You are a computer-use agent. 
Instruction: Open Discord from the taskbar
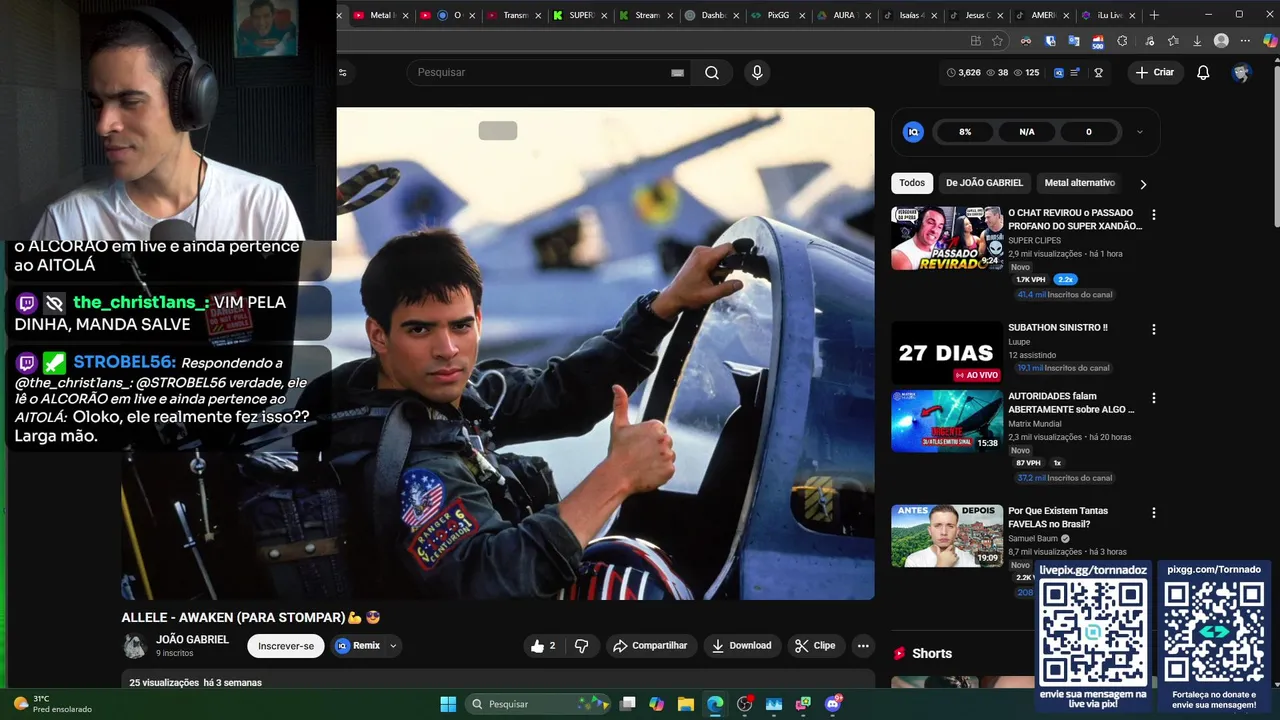click(x=833, y=704)
